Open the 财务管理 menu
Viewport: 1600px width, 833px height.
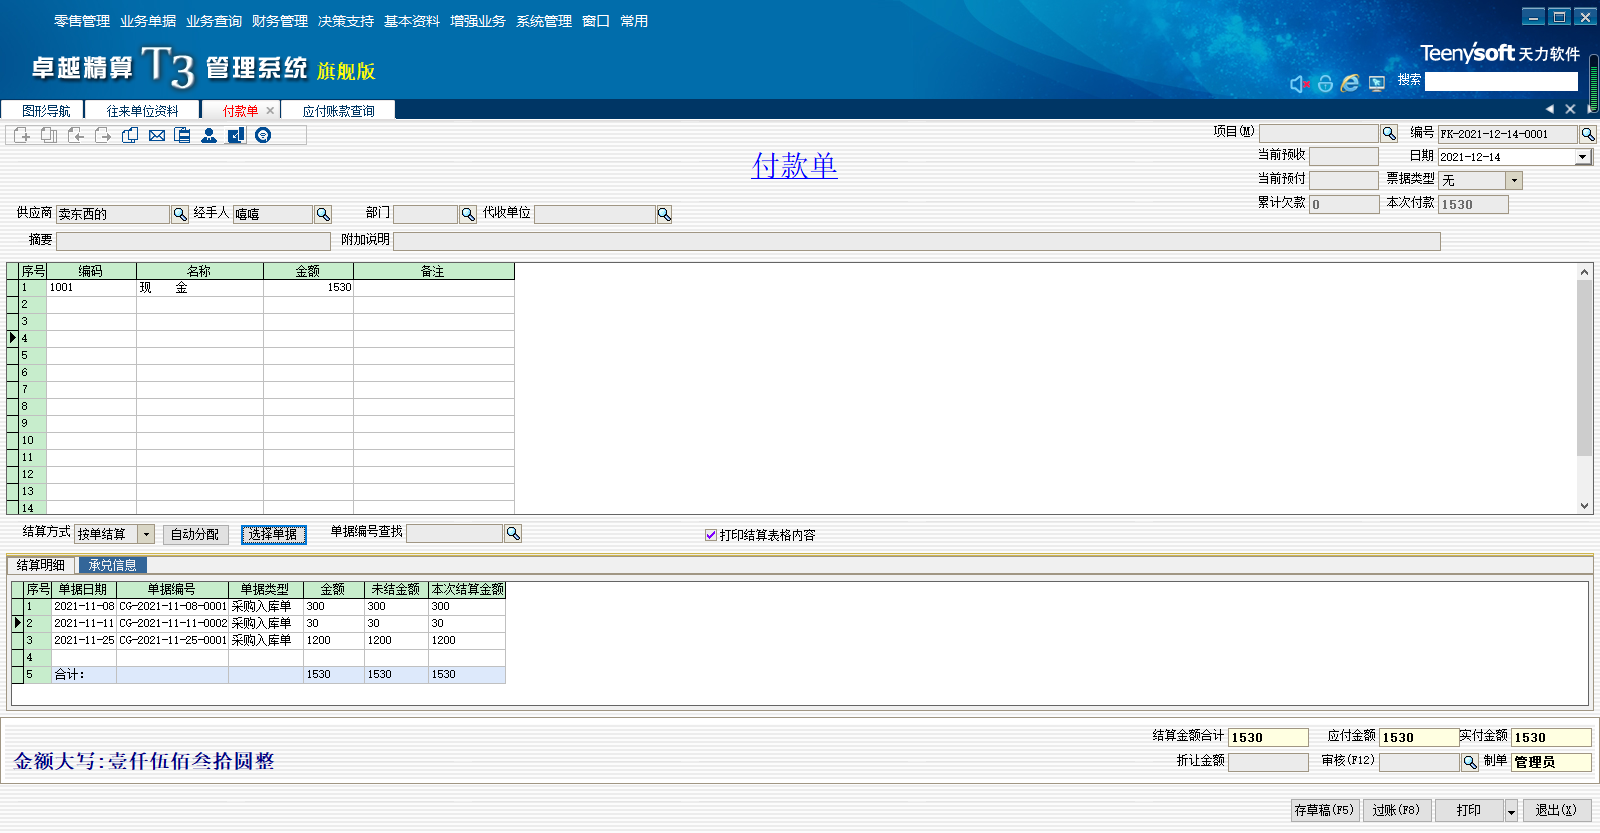tap(280, 21)
